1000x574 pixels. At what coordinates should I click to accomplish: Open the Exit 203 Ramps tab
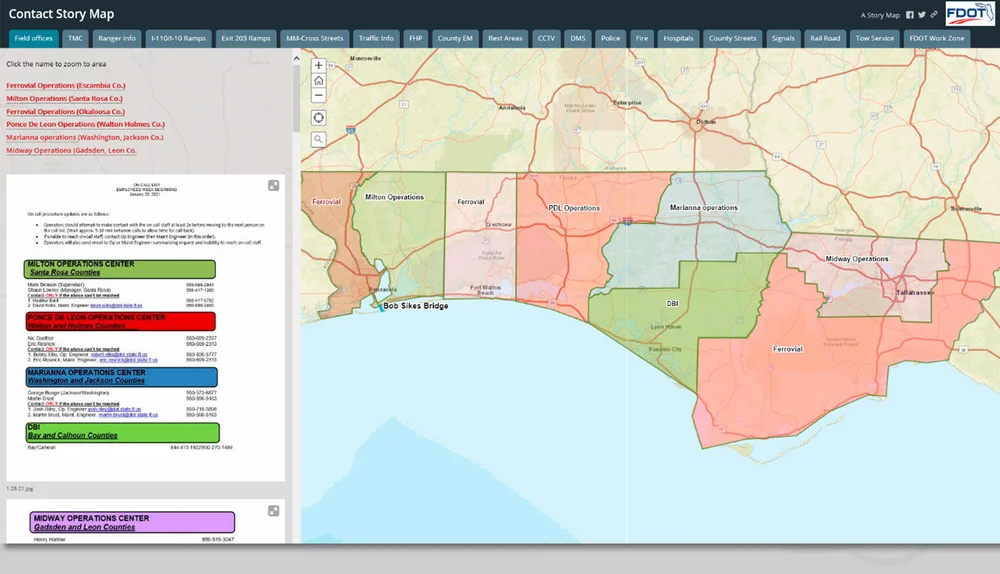(x=246, y=38)
